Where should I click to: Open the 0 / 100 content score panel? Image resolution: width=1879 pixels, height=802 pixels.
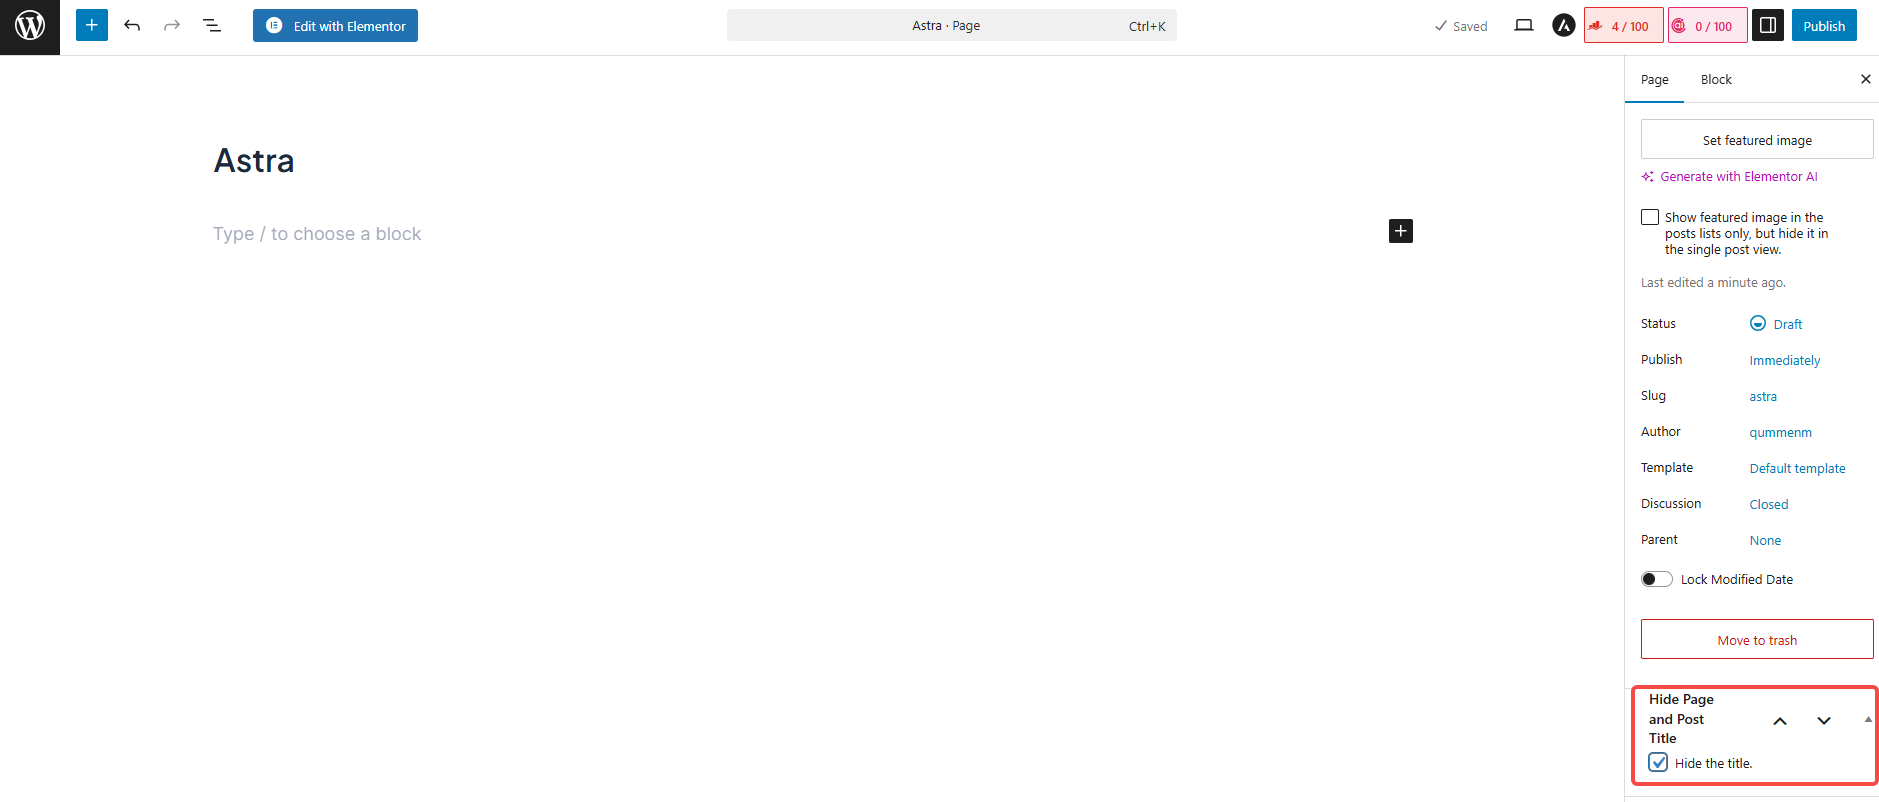pos(1707,26)
